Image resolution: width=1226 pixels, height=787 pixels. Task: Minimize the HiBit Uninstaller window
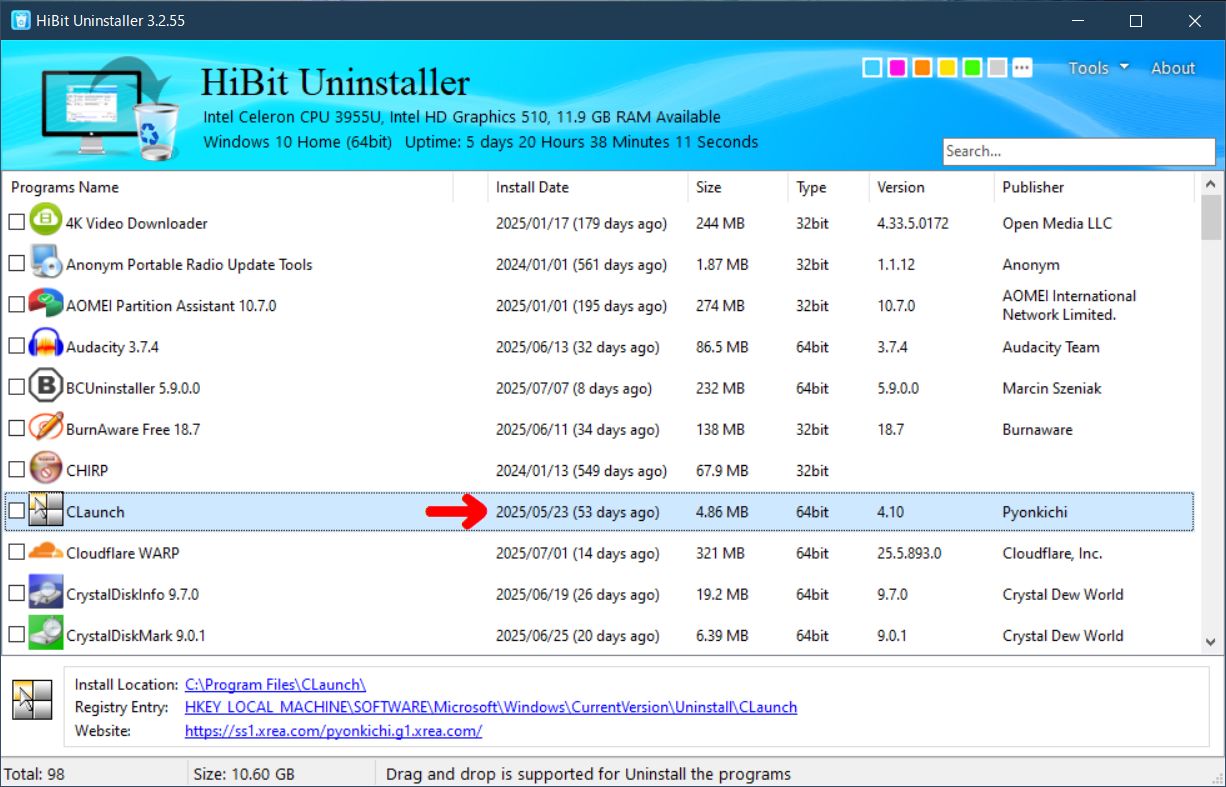(x=1077, y=20)
